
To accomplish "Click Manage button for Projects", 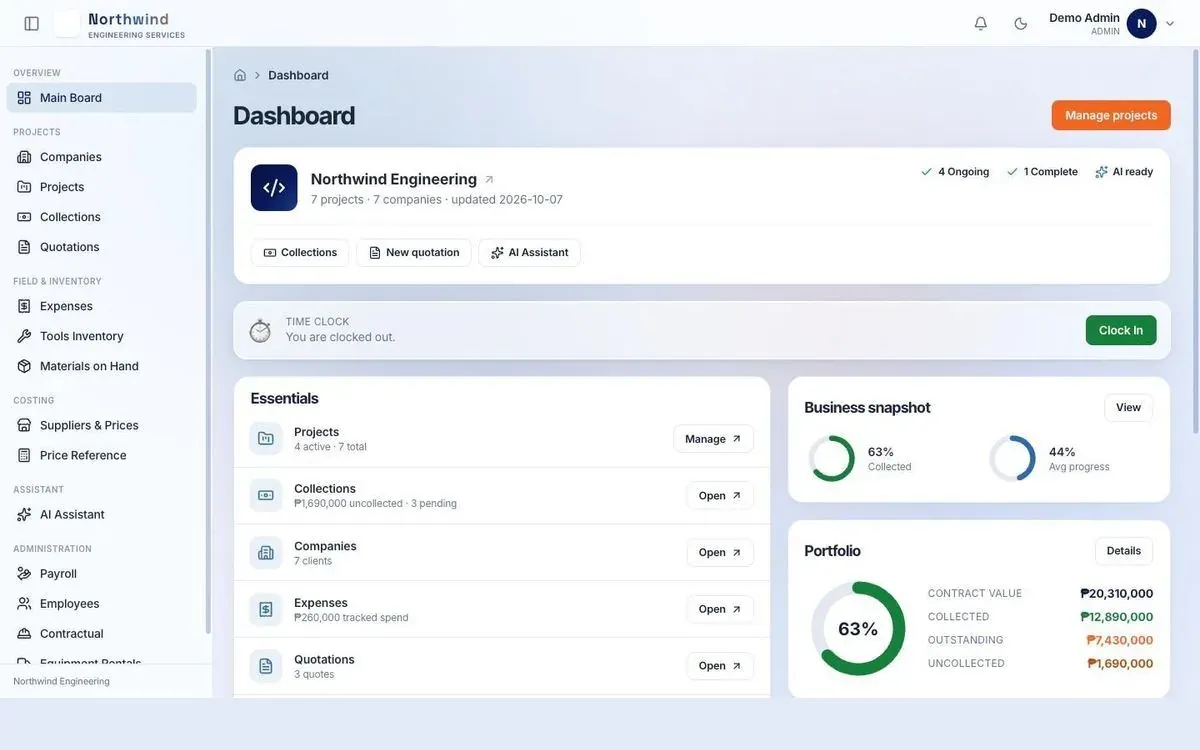I will 713,439.
